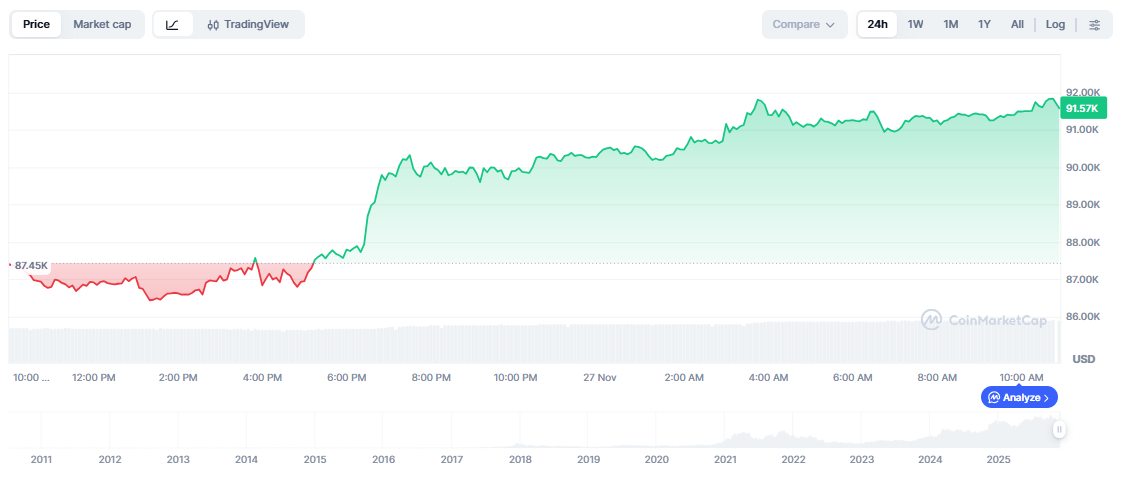Select the 1Y time range

pos(984,24)
